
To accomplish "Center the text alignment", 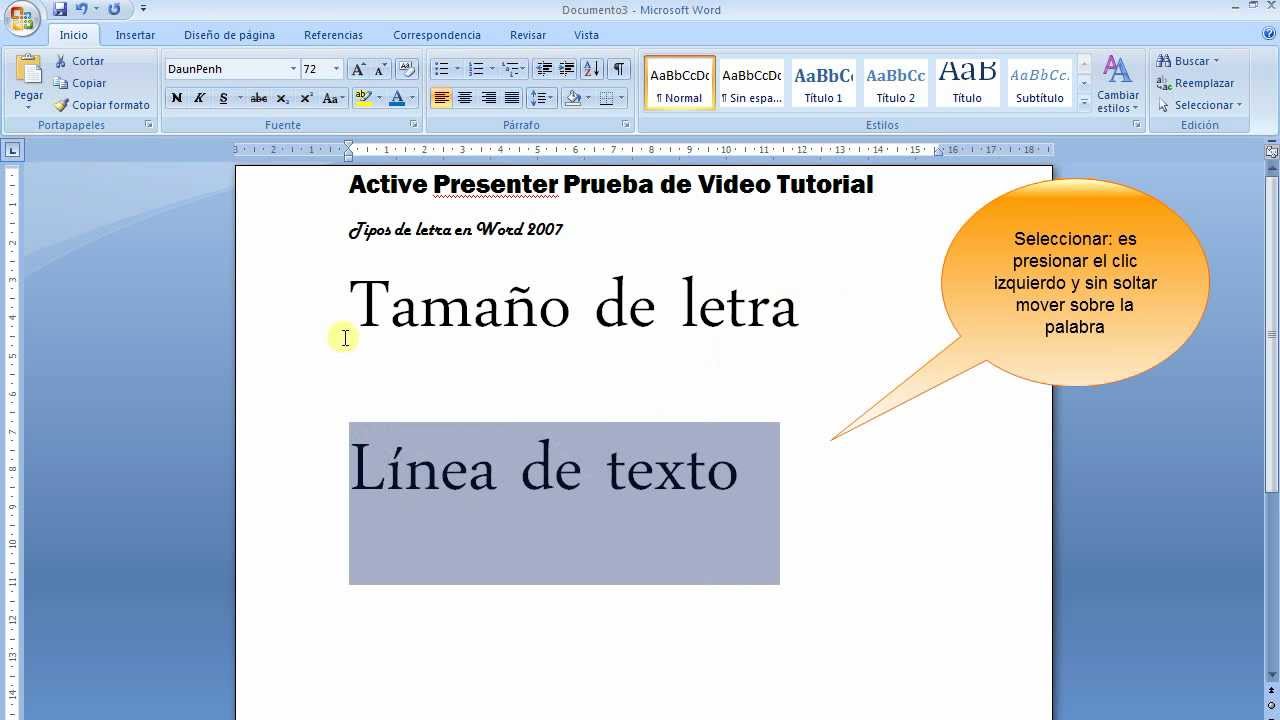I will pos(465,98).
